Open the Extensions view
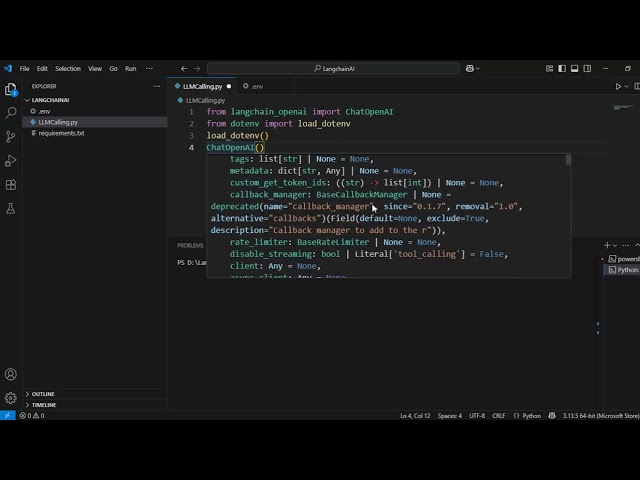The width and height of the screenshot is (640, 480). pos(11,185)
